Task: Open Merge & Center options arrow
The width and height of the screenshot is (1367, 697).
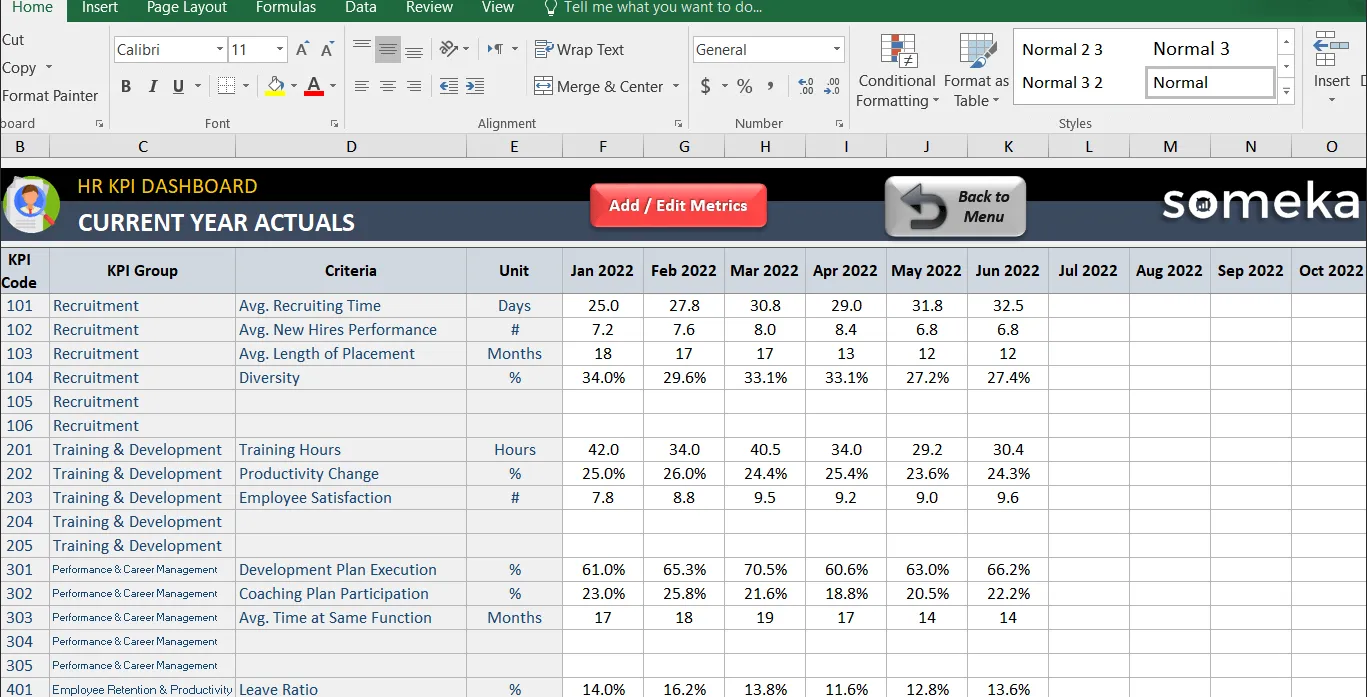Action: pyautogui.click(x=676, y=86)
